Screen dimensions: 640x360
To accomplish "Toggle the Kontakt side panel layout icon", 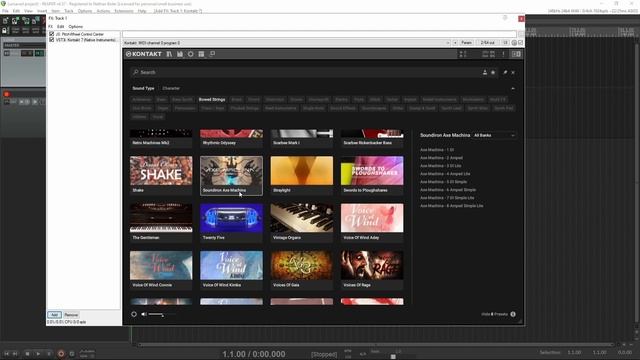I will point(516,54).
